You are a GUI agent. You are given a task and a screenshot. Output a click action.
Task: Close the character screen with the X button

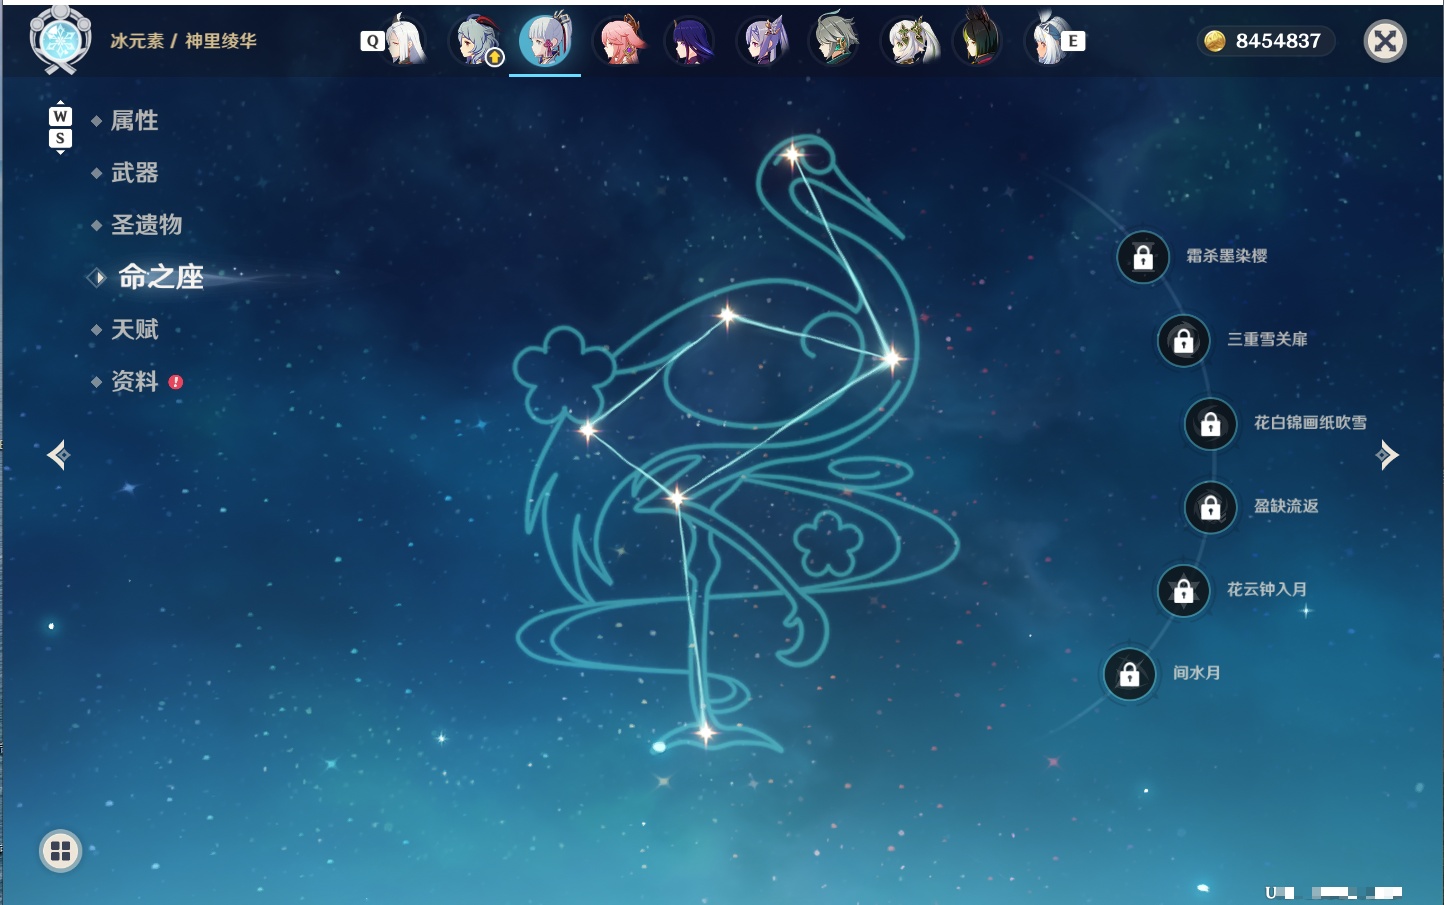[x=1385, y=41]
